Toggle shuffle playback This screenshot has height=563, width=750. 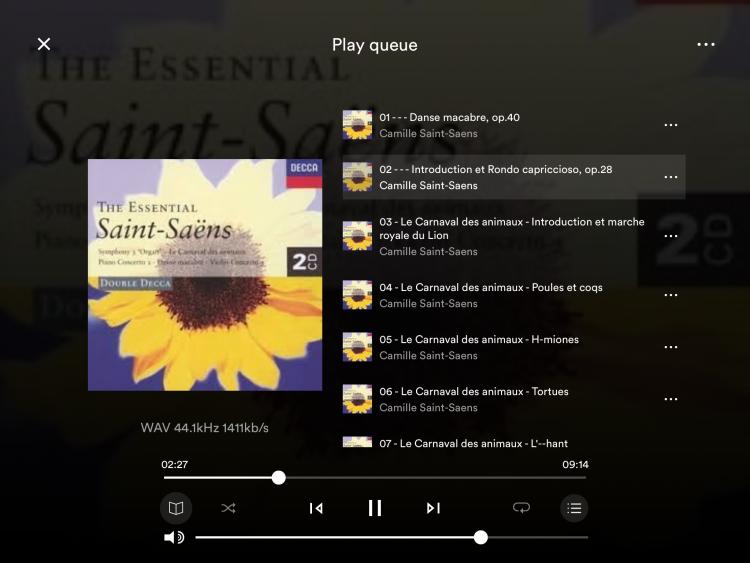[x=228, y=508]
